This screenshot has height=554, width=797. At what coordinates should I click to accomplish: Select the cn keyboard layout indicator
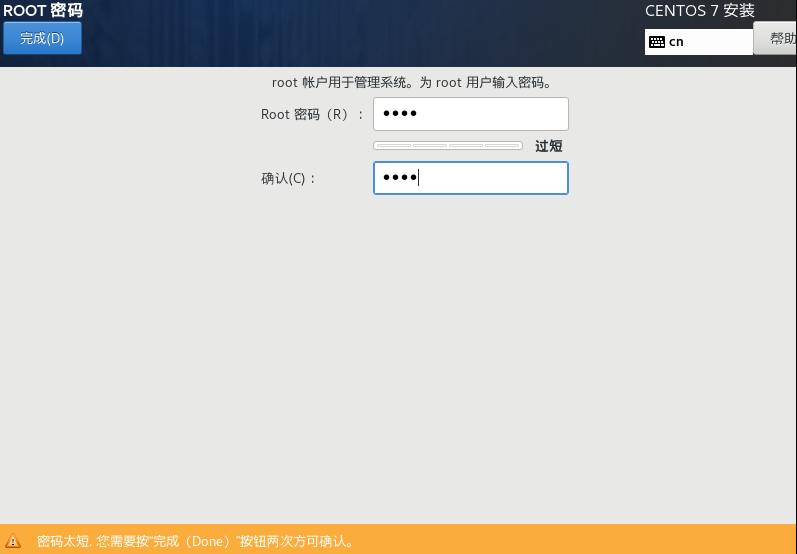point(698,42)
